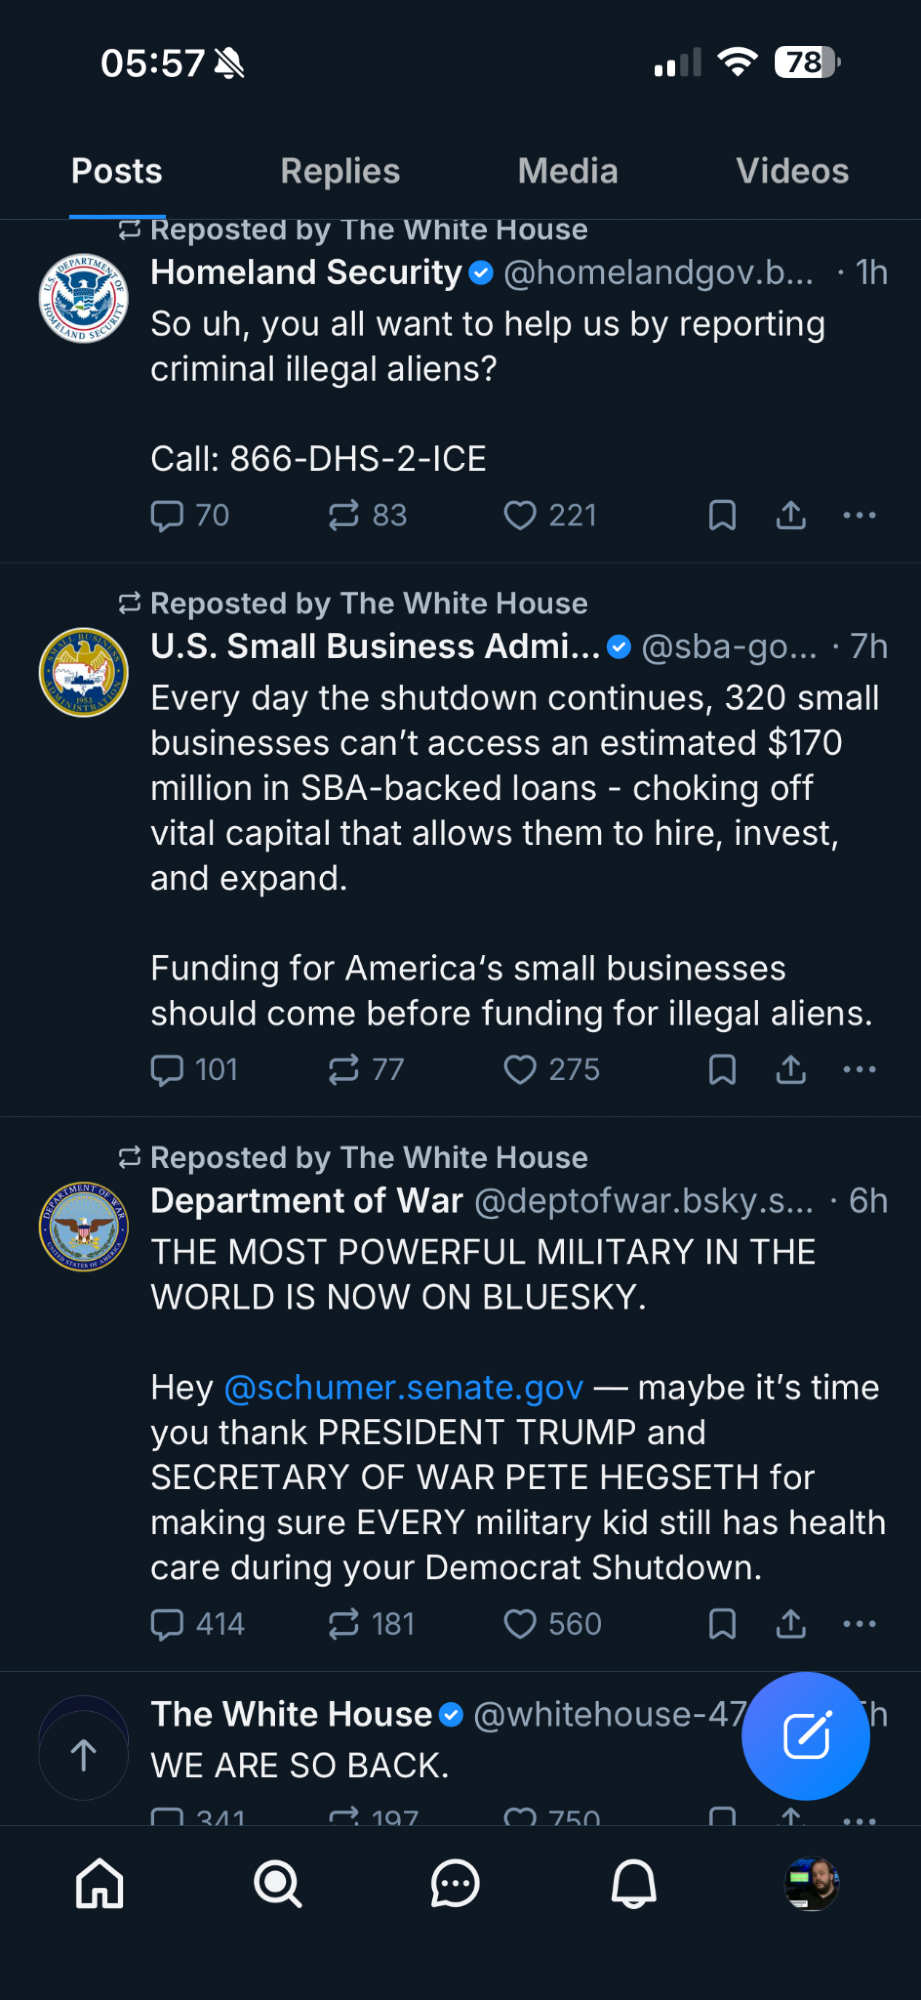Share the Department of War post
Viewport: 921px width, 2000px height.
click(791, 1624)
